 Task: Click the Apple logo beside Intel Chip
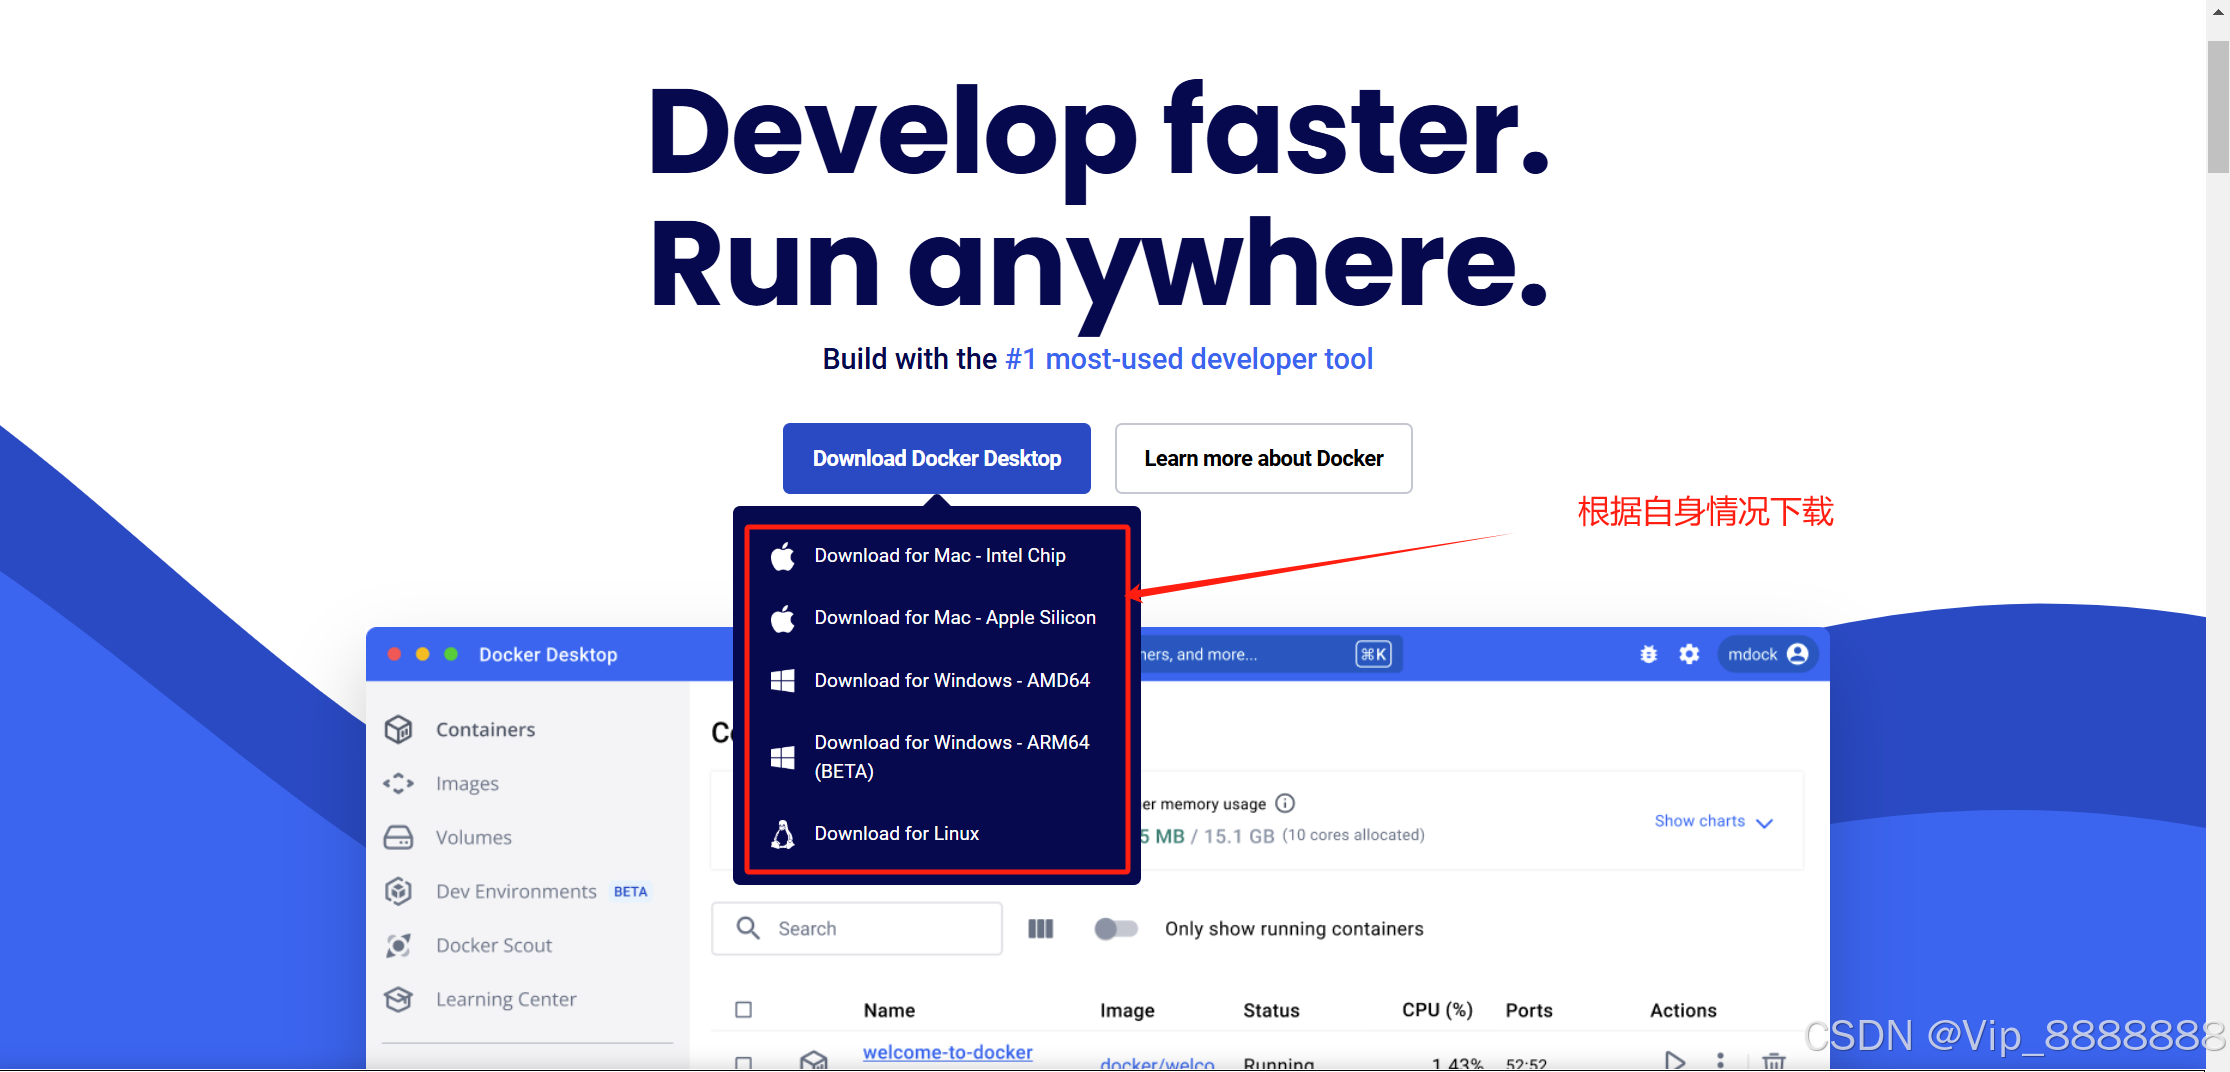[x=782, y=556]
